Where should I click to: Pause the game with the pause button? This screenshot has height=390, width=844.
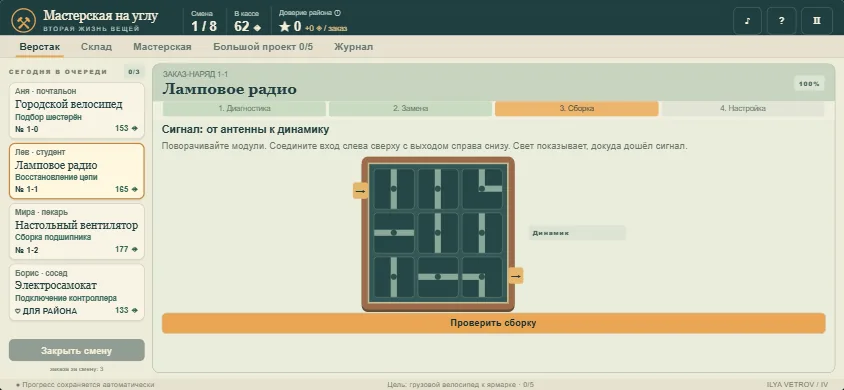point(817,21)
